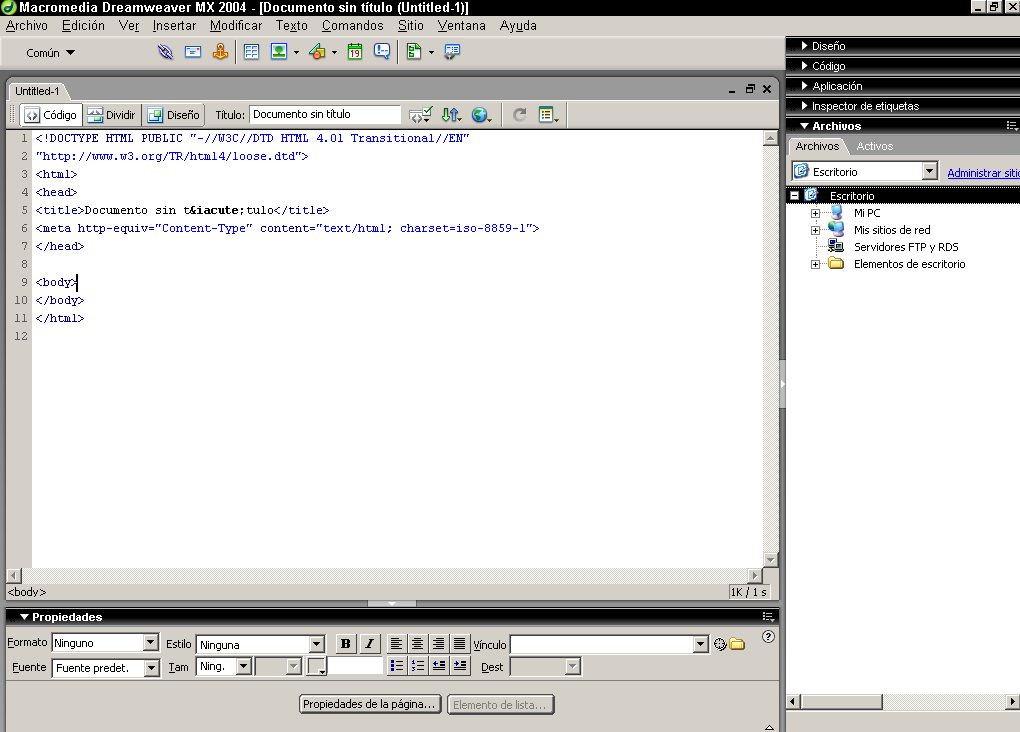
Task: Insert a hyperlink from the Común bar
Action: 165,52
